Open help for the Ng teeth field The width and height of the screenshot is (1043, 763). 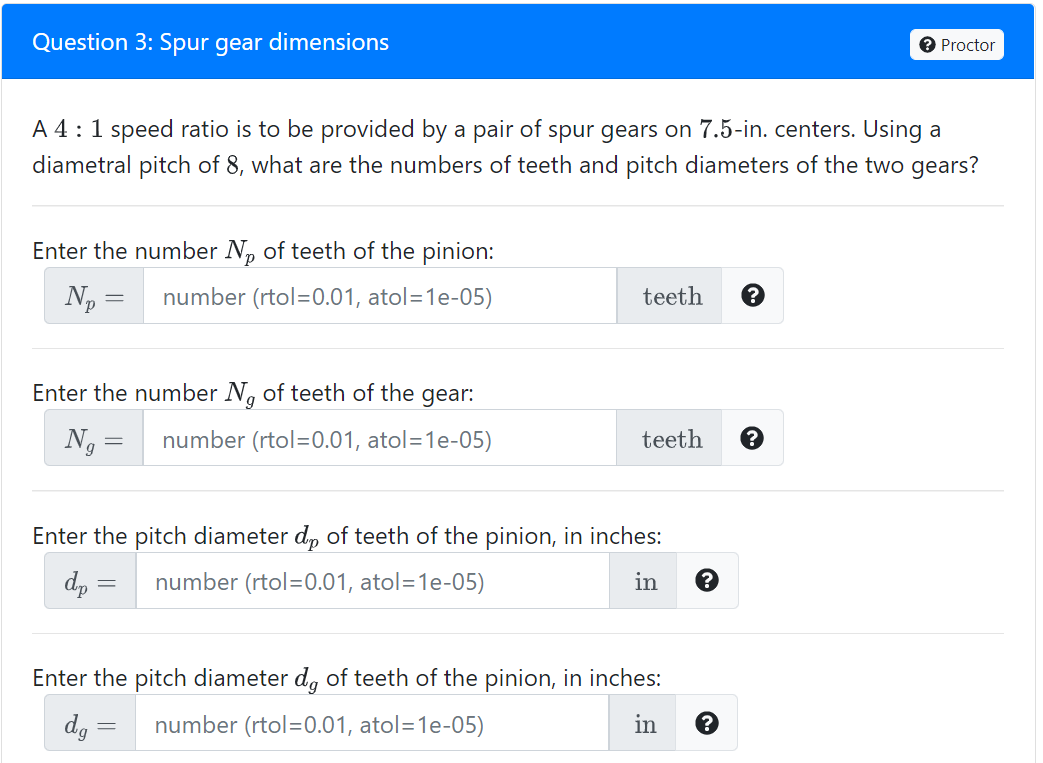pyautogui.click(x=752, y=438)
